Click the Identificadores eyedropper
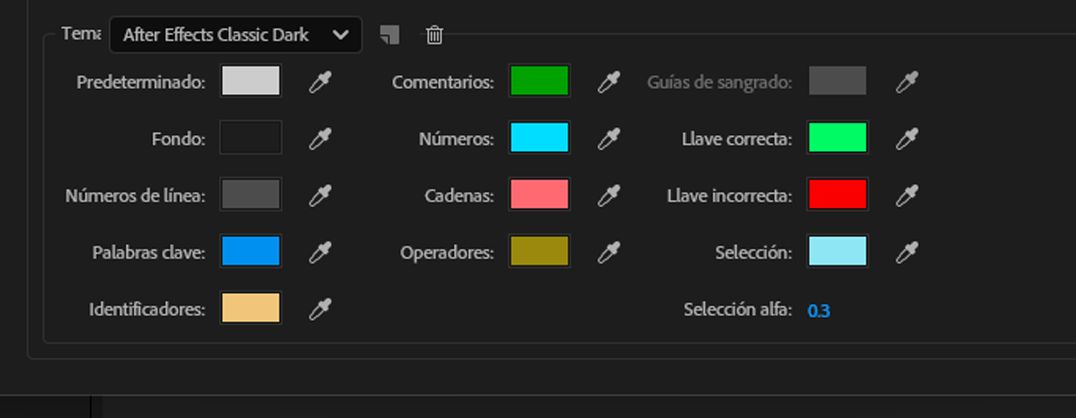Viewport: 1076px width, 418px height. coord(319,310)
